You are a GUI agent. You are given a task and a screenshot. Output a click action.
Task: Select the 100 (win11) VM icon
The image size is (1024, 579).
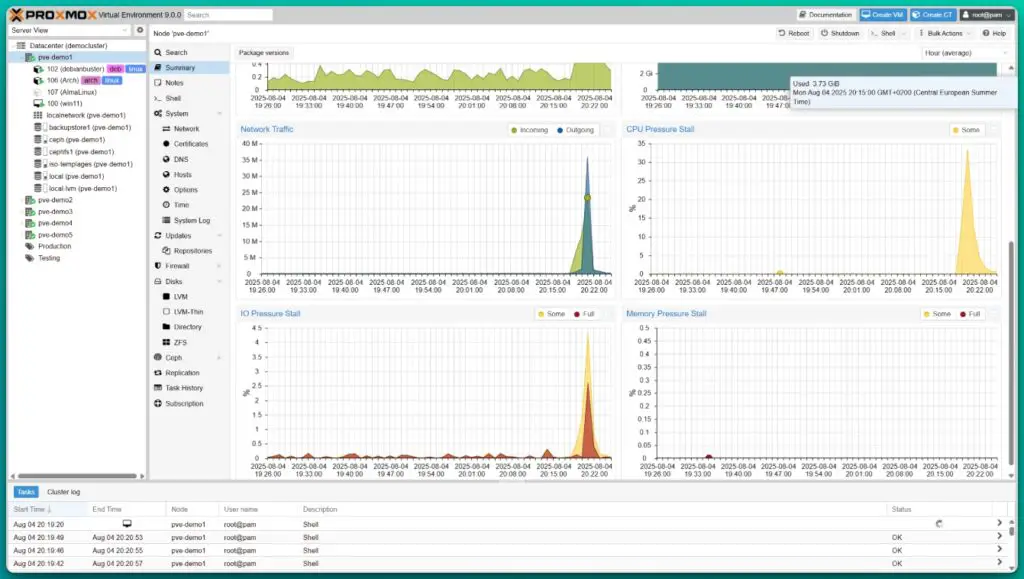(x=39, y=103)
